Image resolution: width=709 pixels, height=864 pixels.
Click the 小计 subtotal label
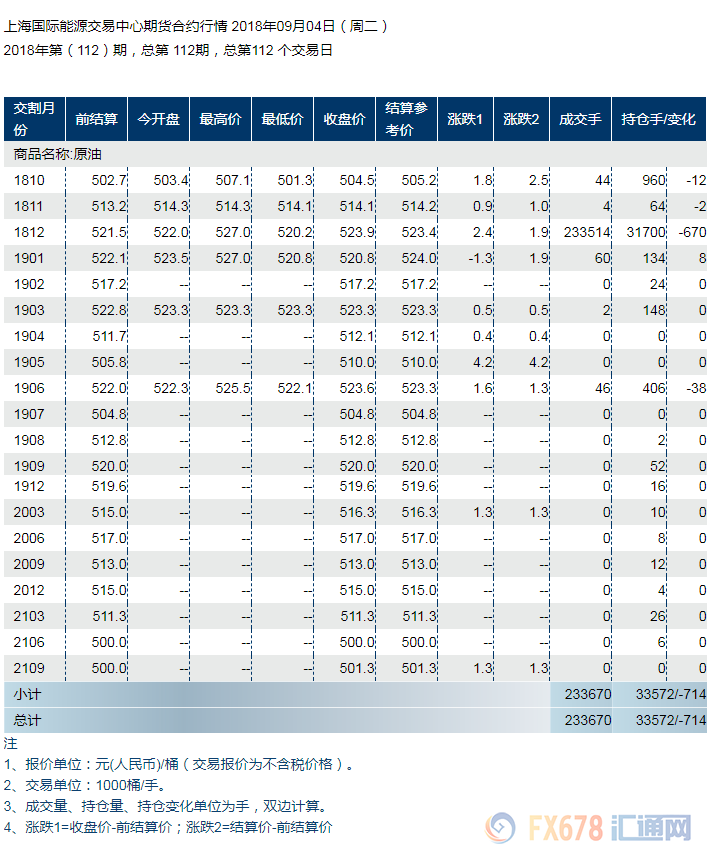pyautogui.click(x=27, y=694)
